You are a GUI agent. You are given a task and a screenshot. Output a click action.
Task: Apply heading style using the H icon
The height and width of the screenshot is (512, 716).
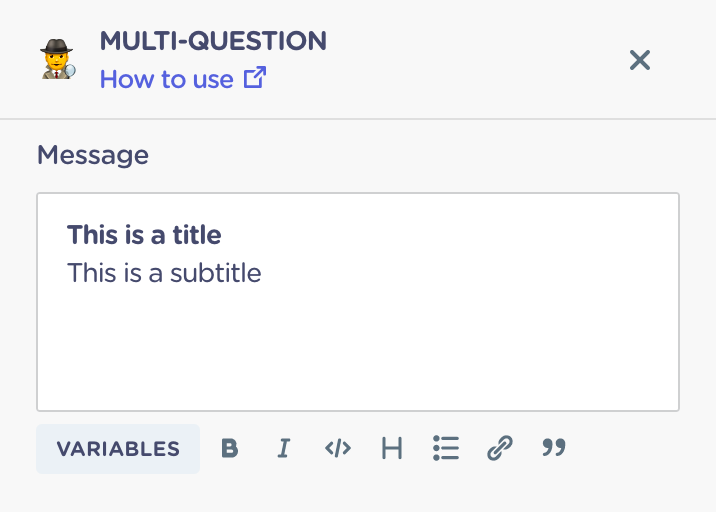pyautogui.click(x=392, y=448)
